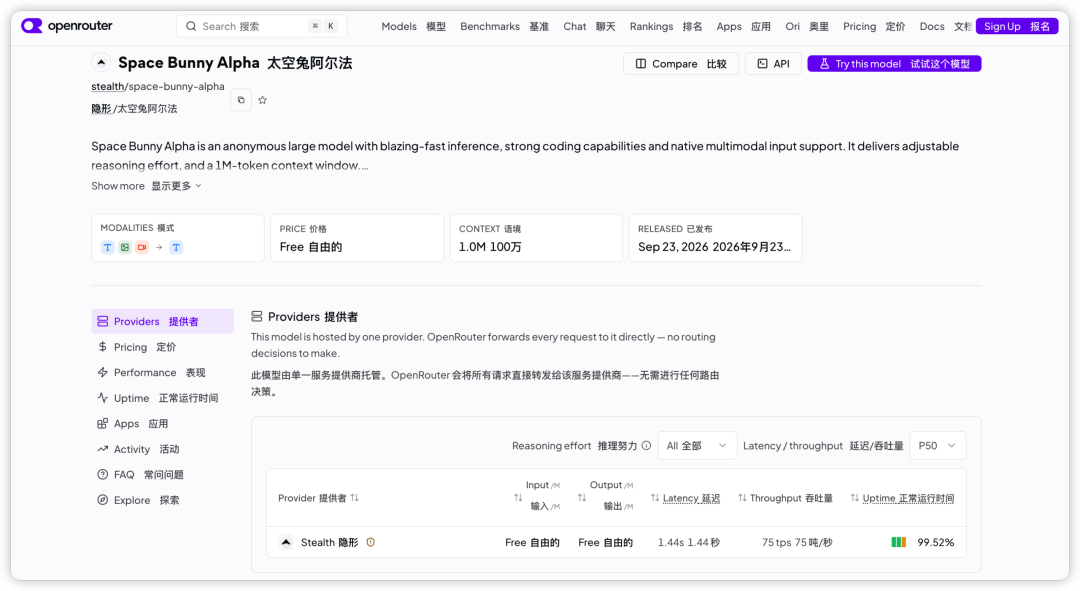Click the model avatar icon near title
Screen dimensions: 1080x591
[101, 63]
